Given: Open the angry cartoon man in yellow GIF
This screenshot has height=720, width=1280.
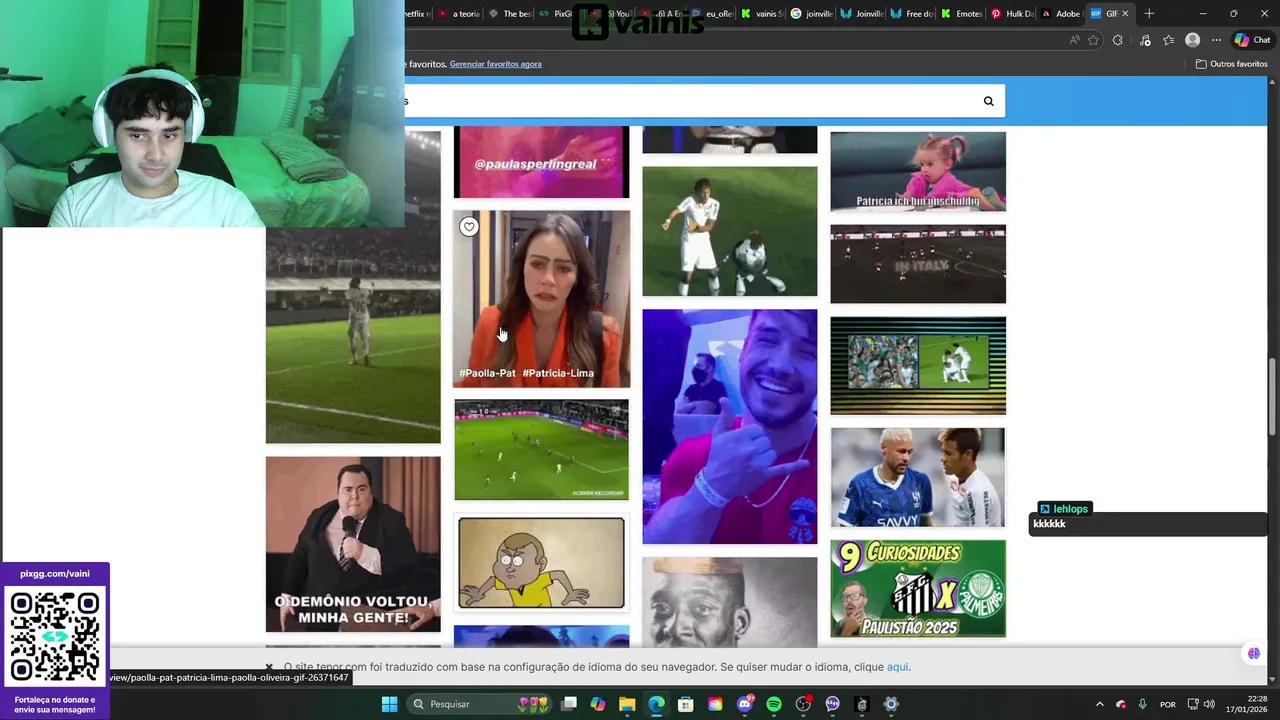Looking at the screenshot, I should tap(541, 563).
